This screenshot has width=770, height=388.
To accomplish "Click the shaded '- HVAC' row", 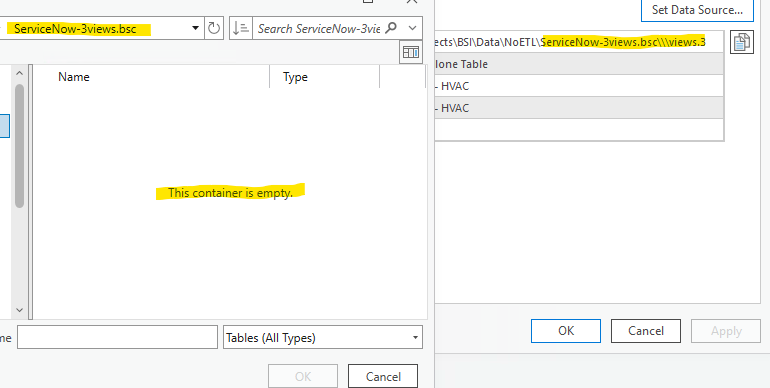I will (579, 108).
